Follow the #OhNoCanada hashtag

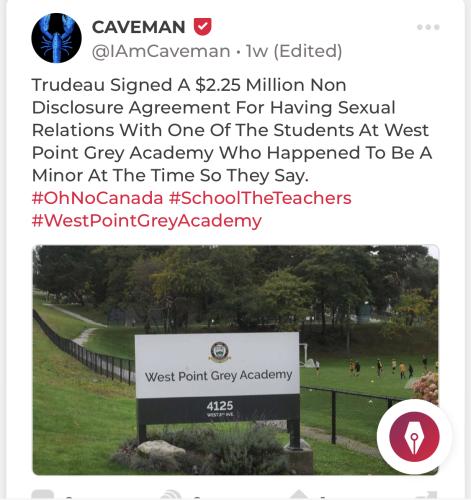pyautogui.click(x=97, y=198)
